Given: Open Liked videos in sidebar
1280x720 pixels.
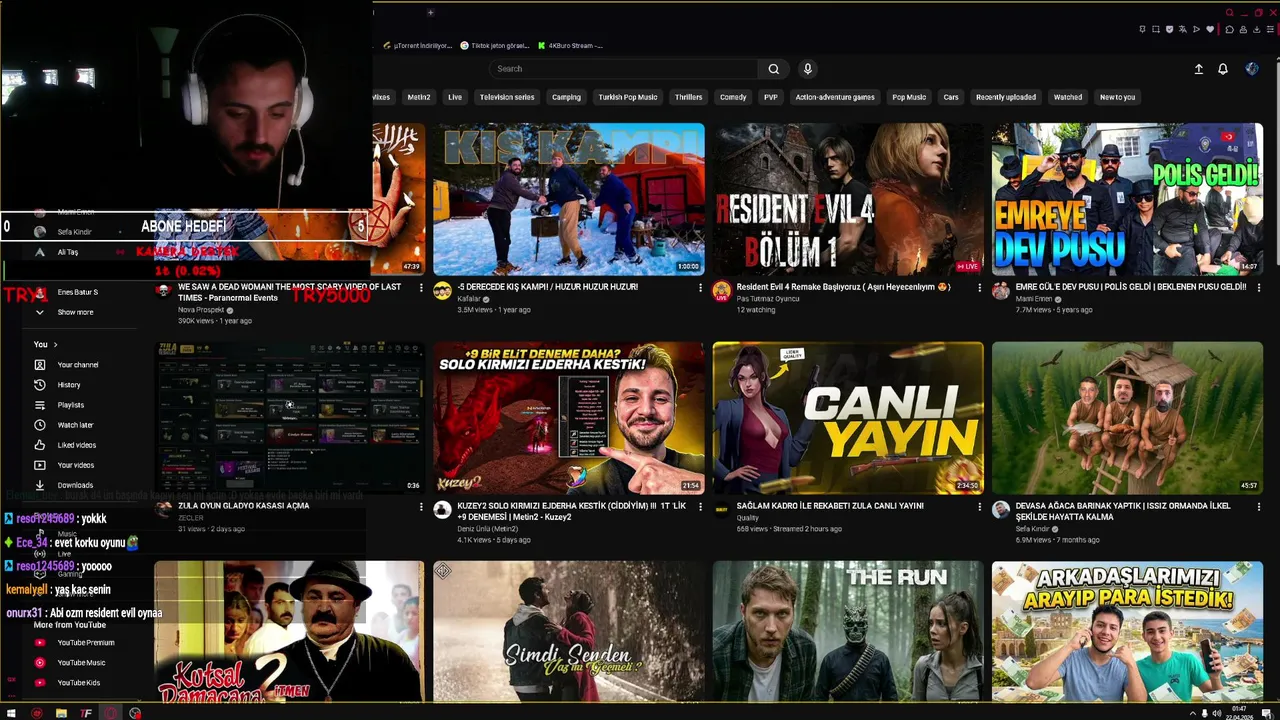Looking at the screenshot, I should click(x=77, y=445).
